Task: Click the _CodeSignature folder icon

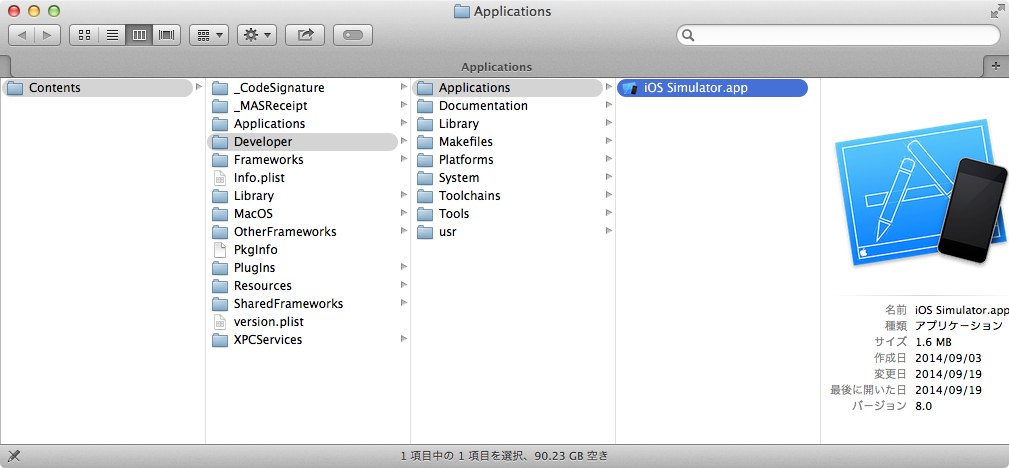Action: point(220,88)
